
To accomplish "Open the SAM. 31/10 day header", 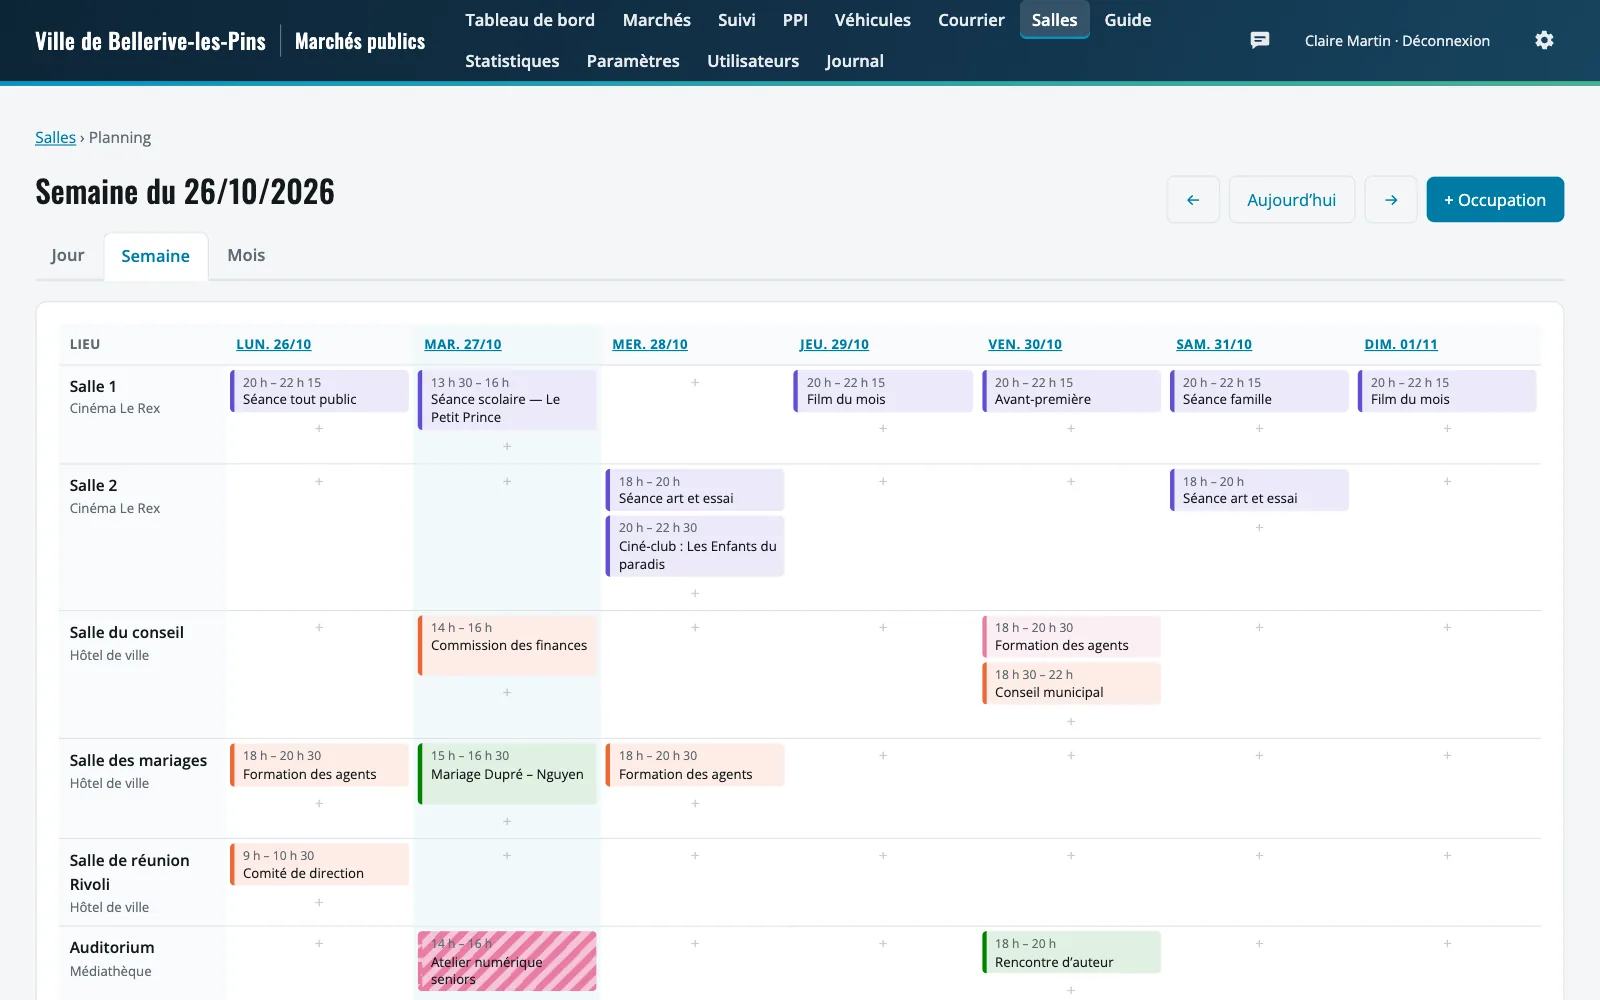I will (x=1214, y=344).
